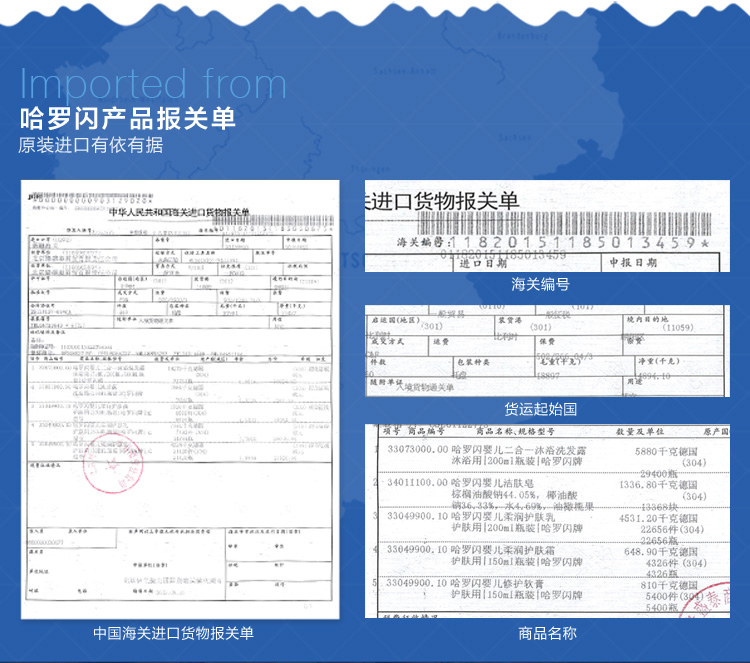Click the subtitle '原装进口有依有据'
This screenshot has height=663, width=750.
pyautogui.click(x=90, y=145)
